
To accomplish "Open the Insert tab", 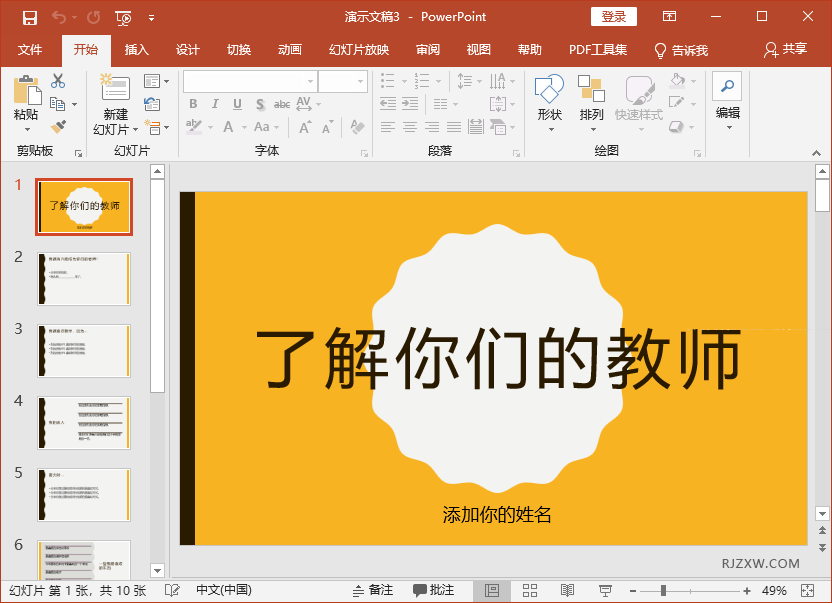I will coord(136,50).
